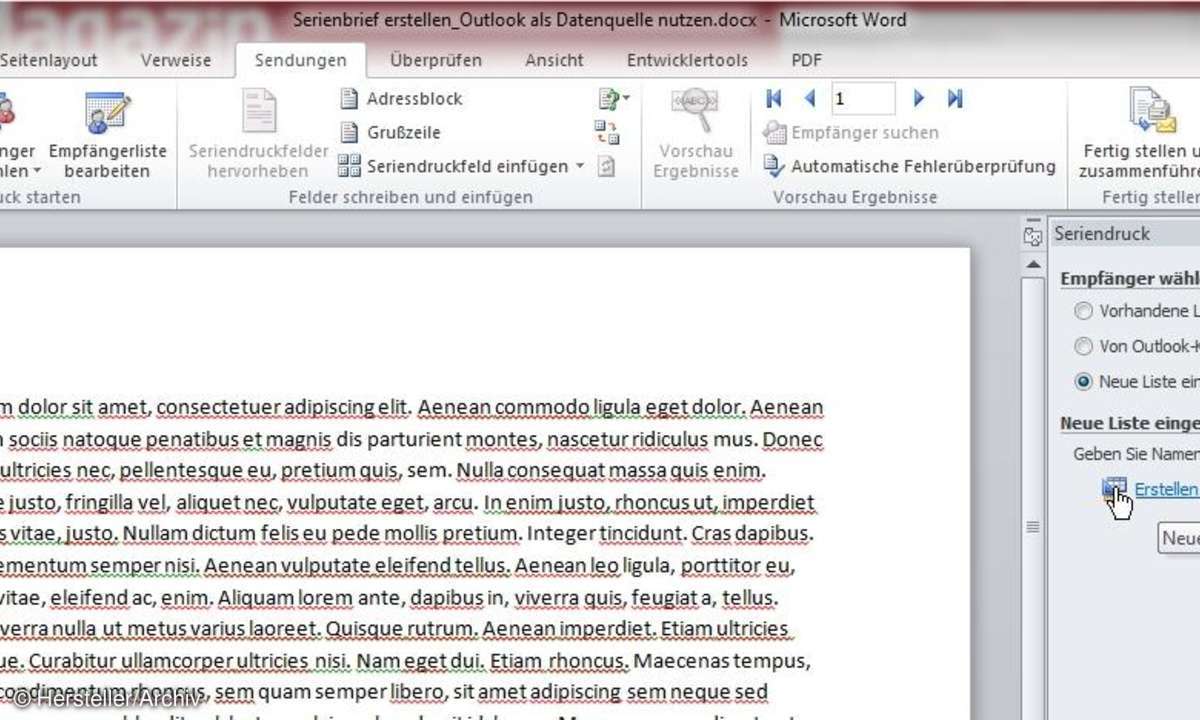Click the vertical scrollbar thumb

1032,526
